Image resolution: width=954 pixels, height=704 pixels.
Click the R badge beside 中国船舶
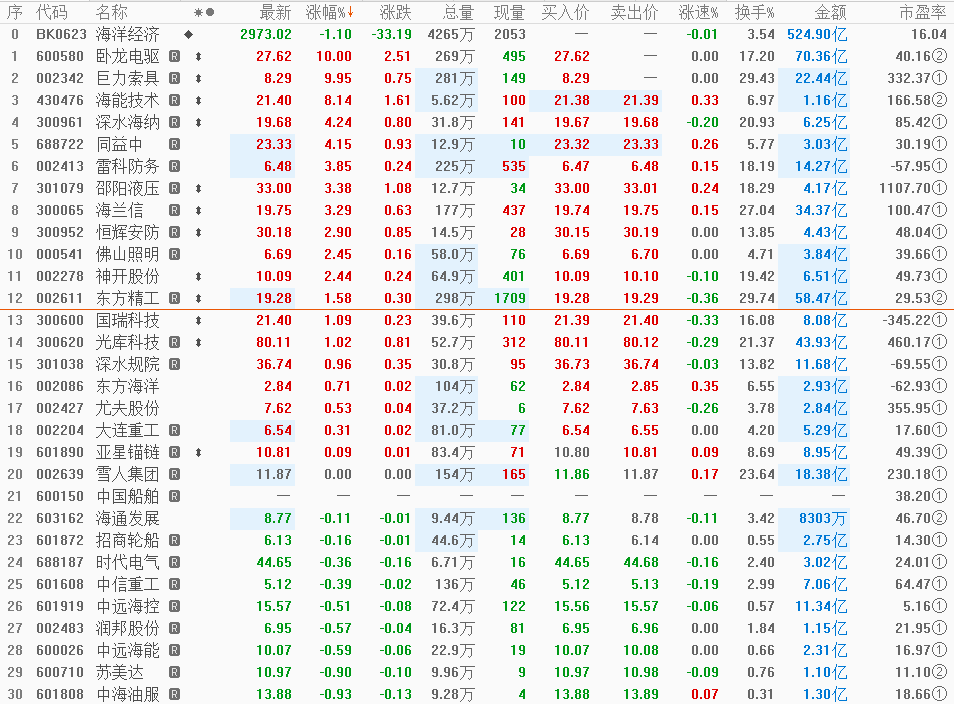point(175,497)
